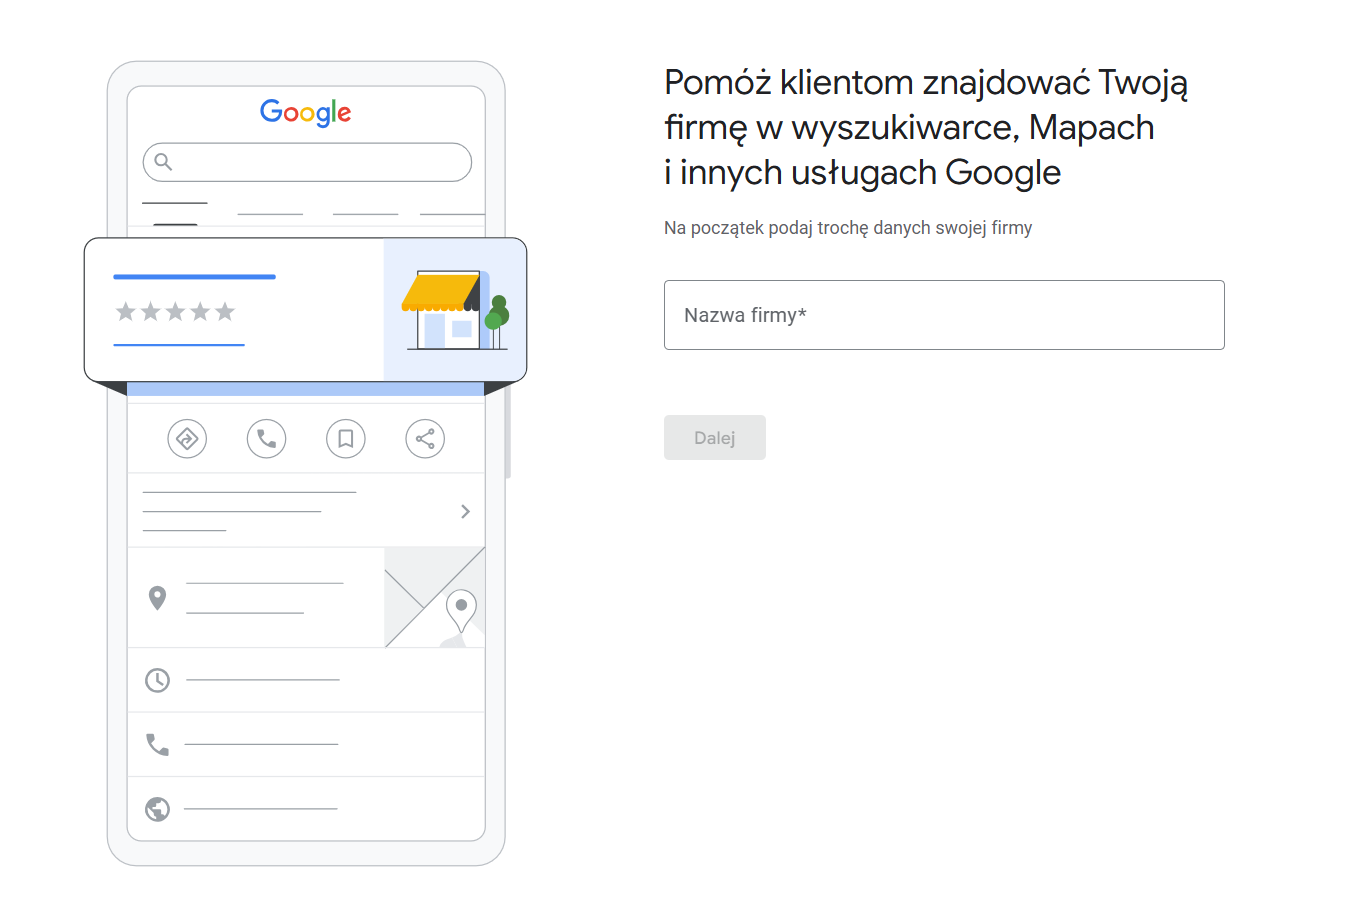Click the directions arrow icon
Screen dimensions: 1357x907
[x=187, y=439]
